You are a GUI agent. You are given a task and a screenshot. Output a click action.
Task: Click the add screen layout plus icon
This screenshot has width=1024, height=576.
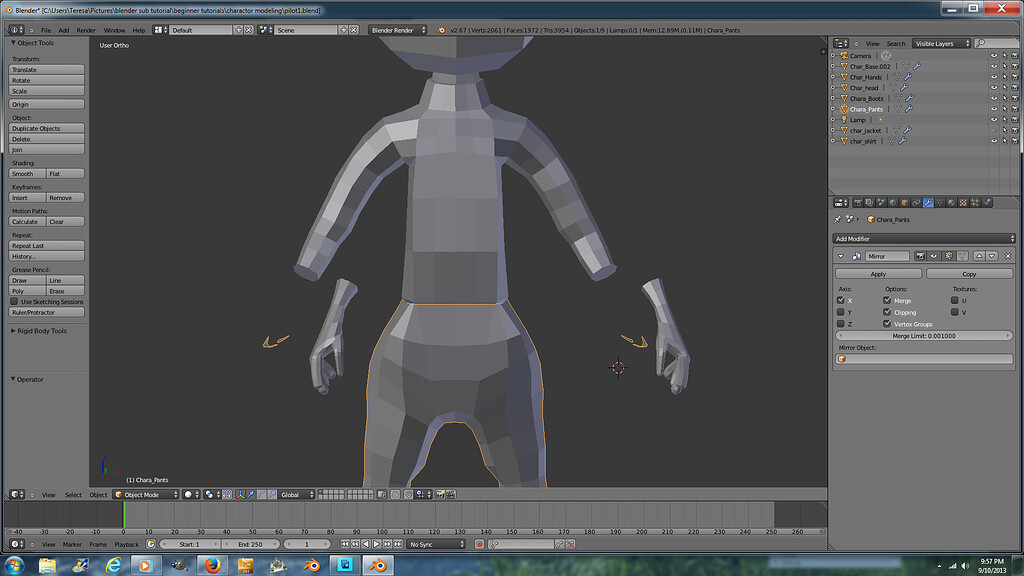coord(238,30)
